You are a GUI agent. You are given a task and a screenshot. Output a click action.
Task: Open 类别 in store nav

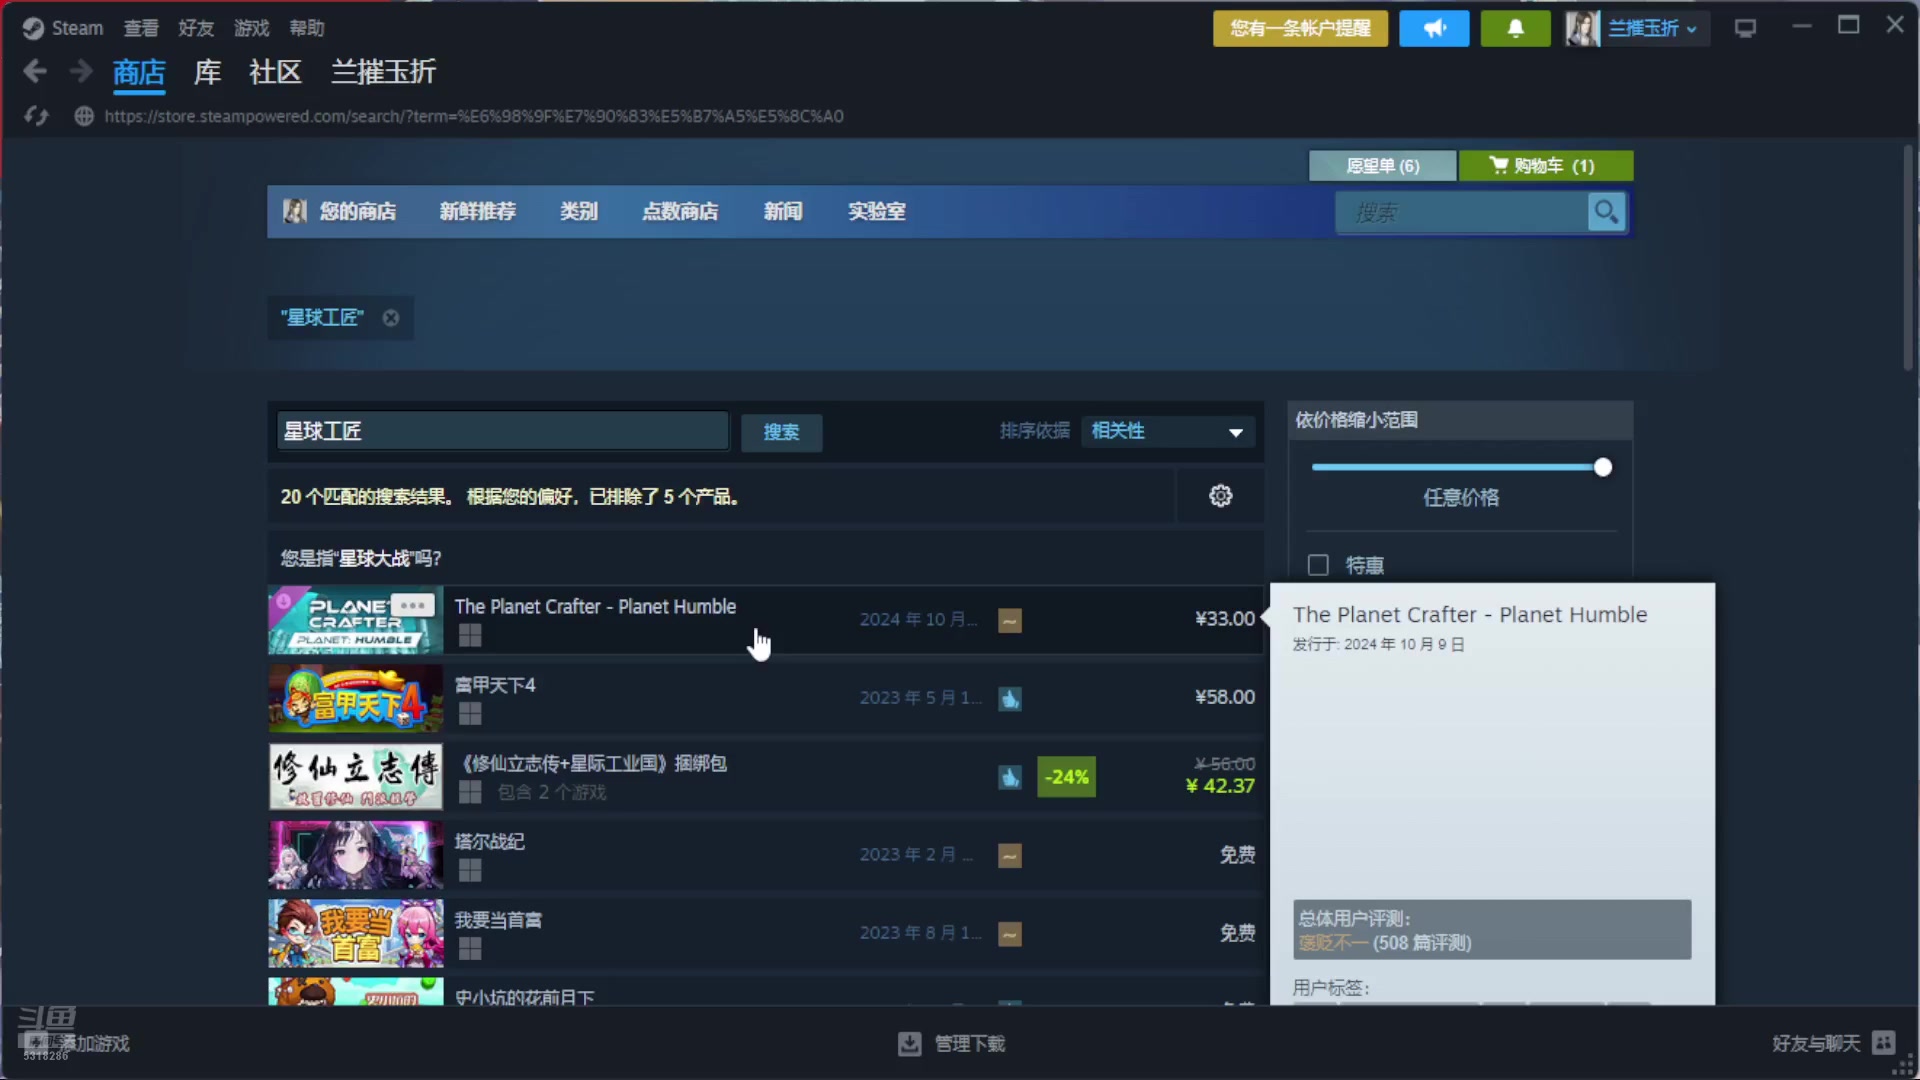click(x=579, y=212)
